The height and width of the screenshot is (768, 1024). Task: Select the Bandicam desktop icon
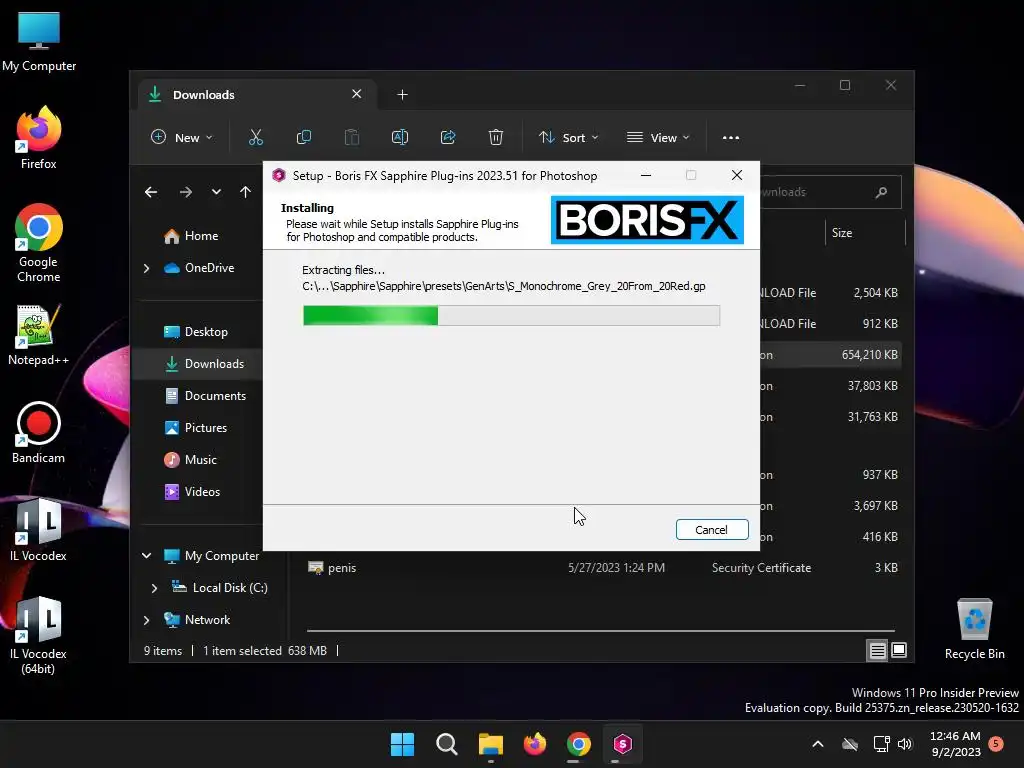point(39,432)
